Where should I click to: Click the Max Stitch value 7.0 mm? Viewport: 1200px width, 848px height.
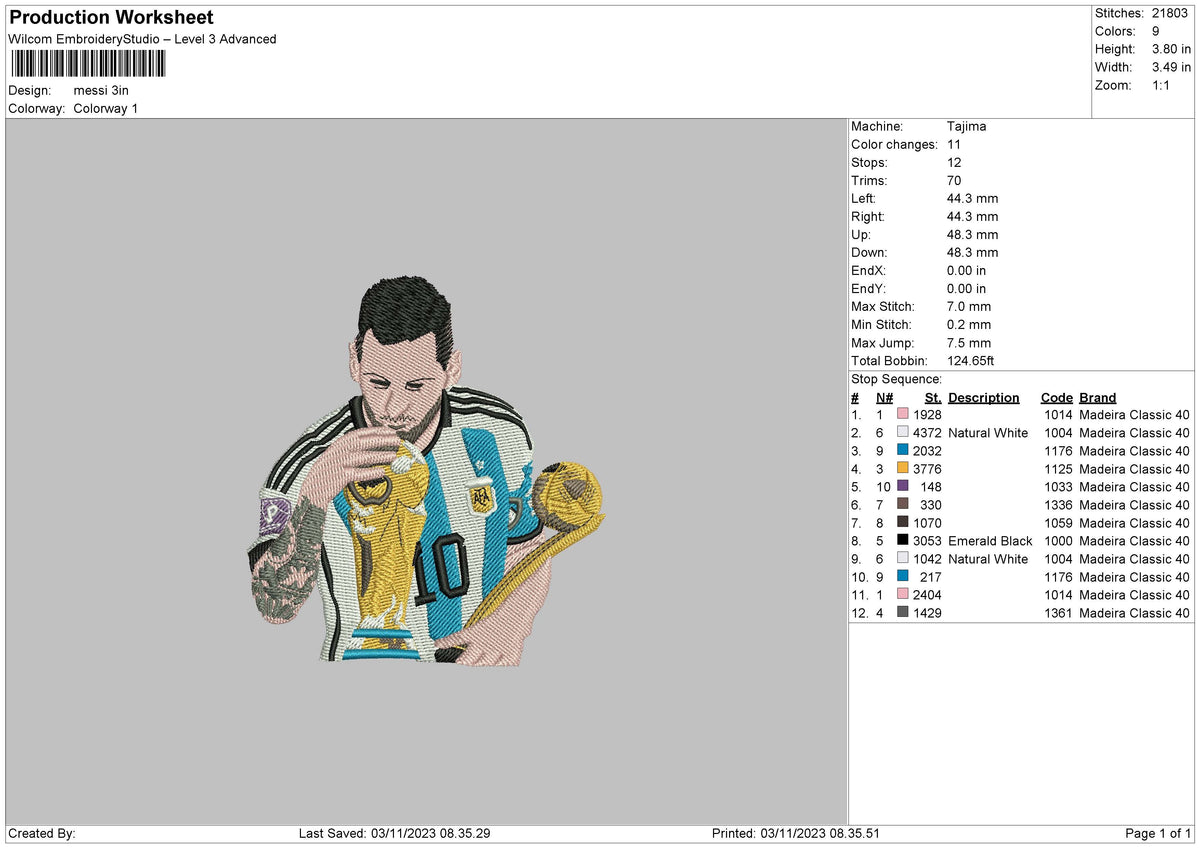coord(969,307)
